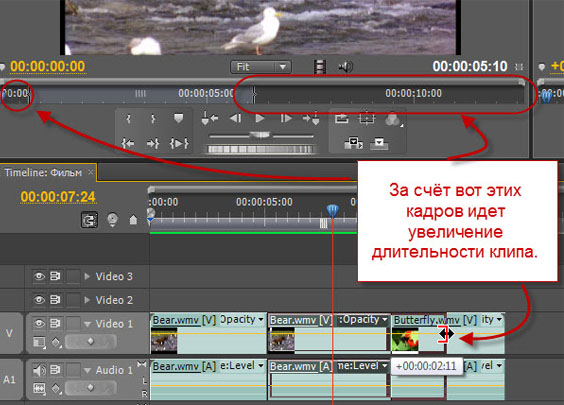This screenshot has width=564, height=405.
Task: Play the program monitor video
Action: tap(260, 118)
